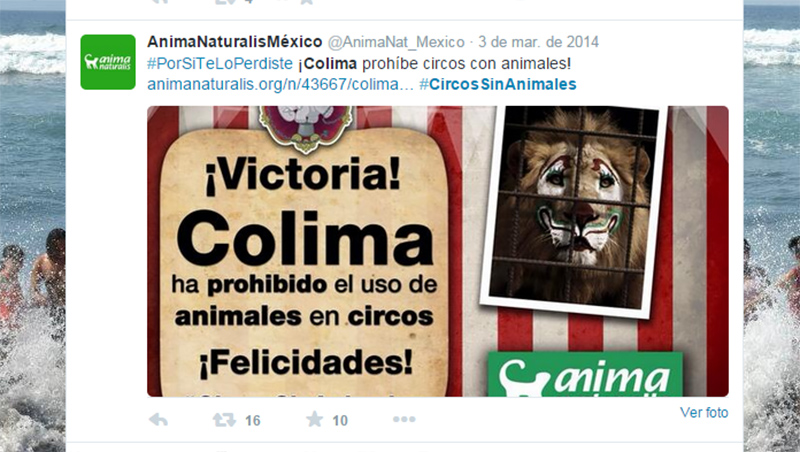Follow the animanaturalis.org/n/43667/colima link
This screenshot has height=452, width=800.
click(280, 84)
